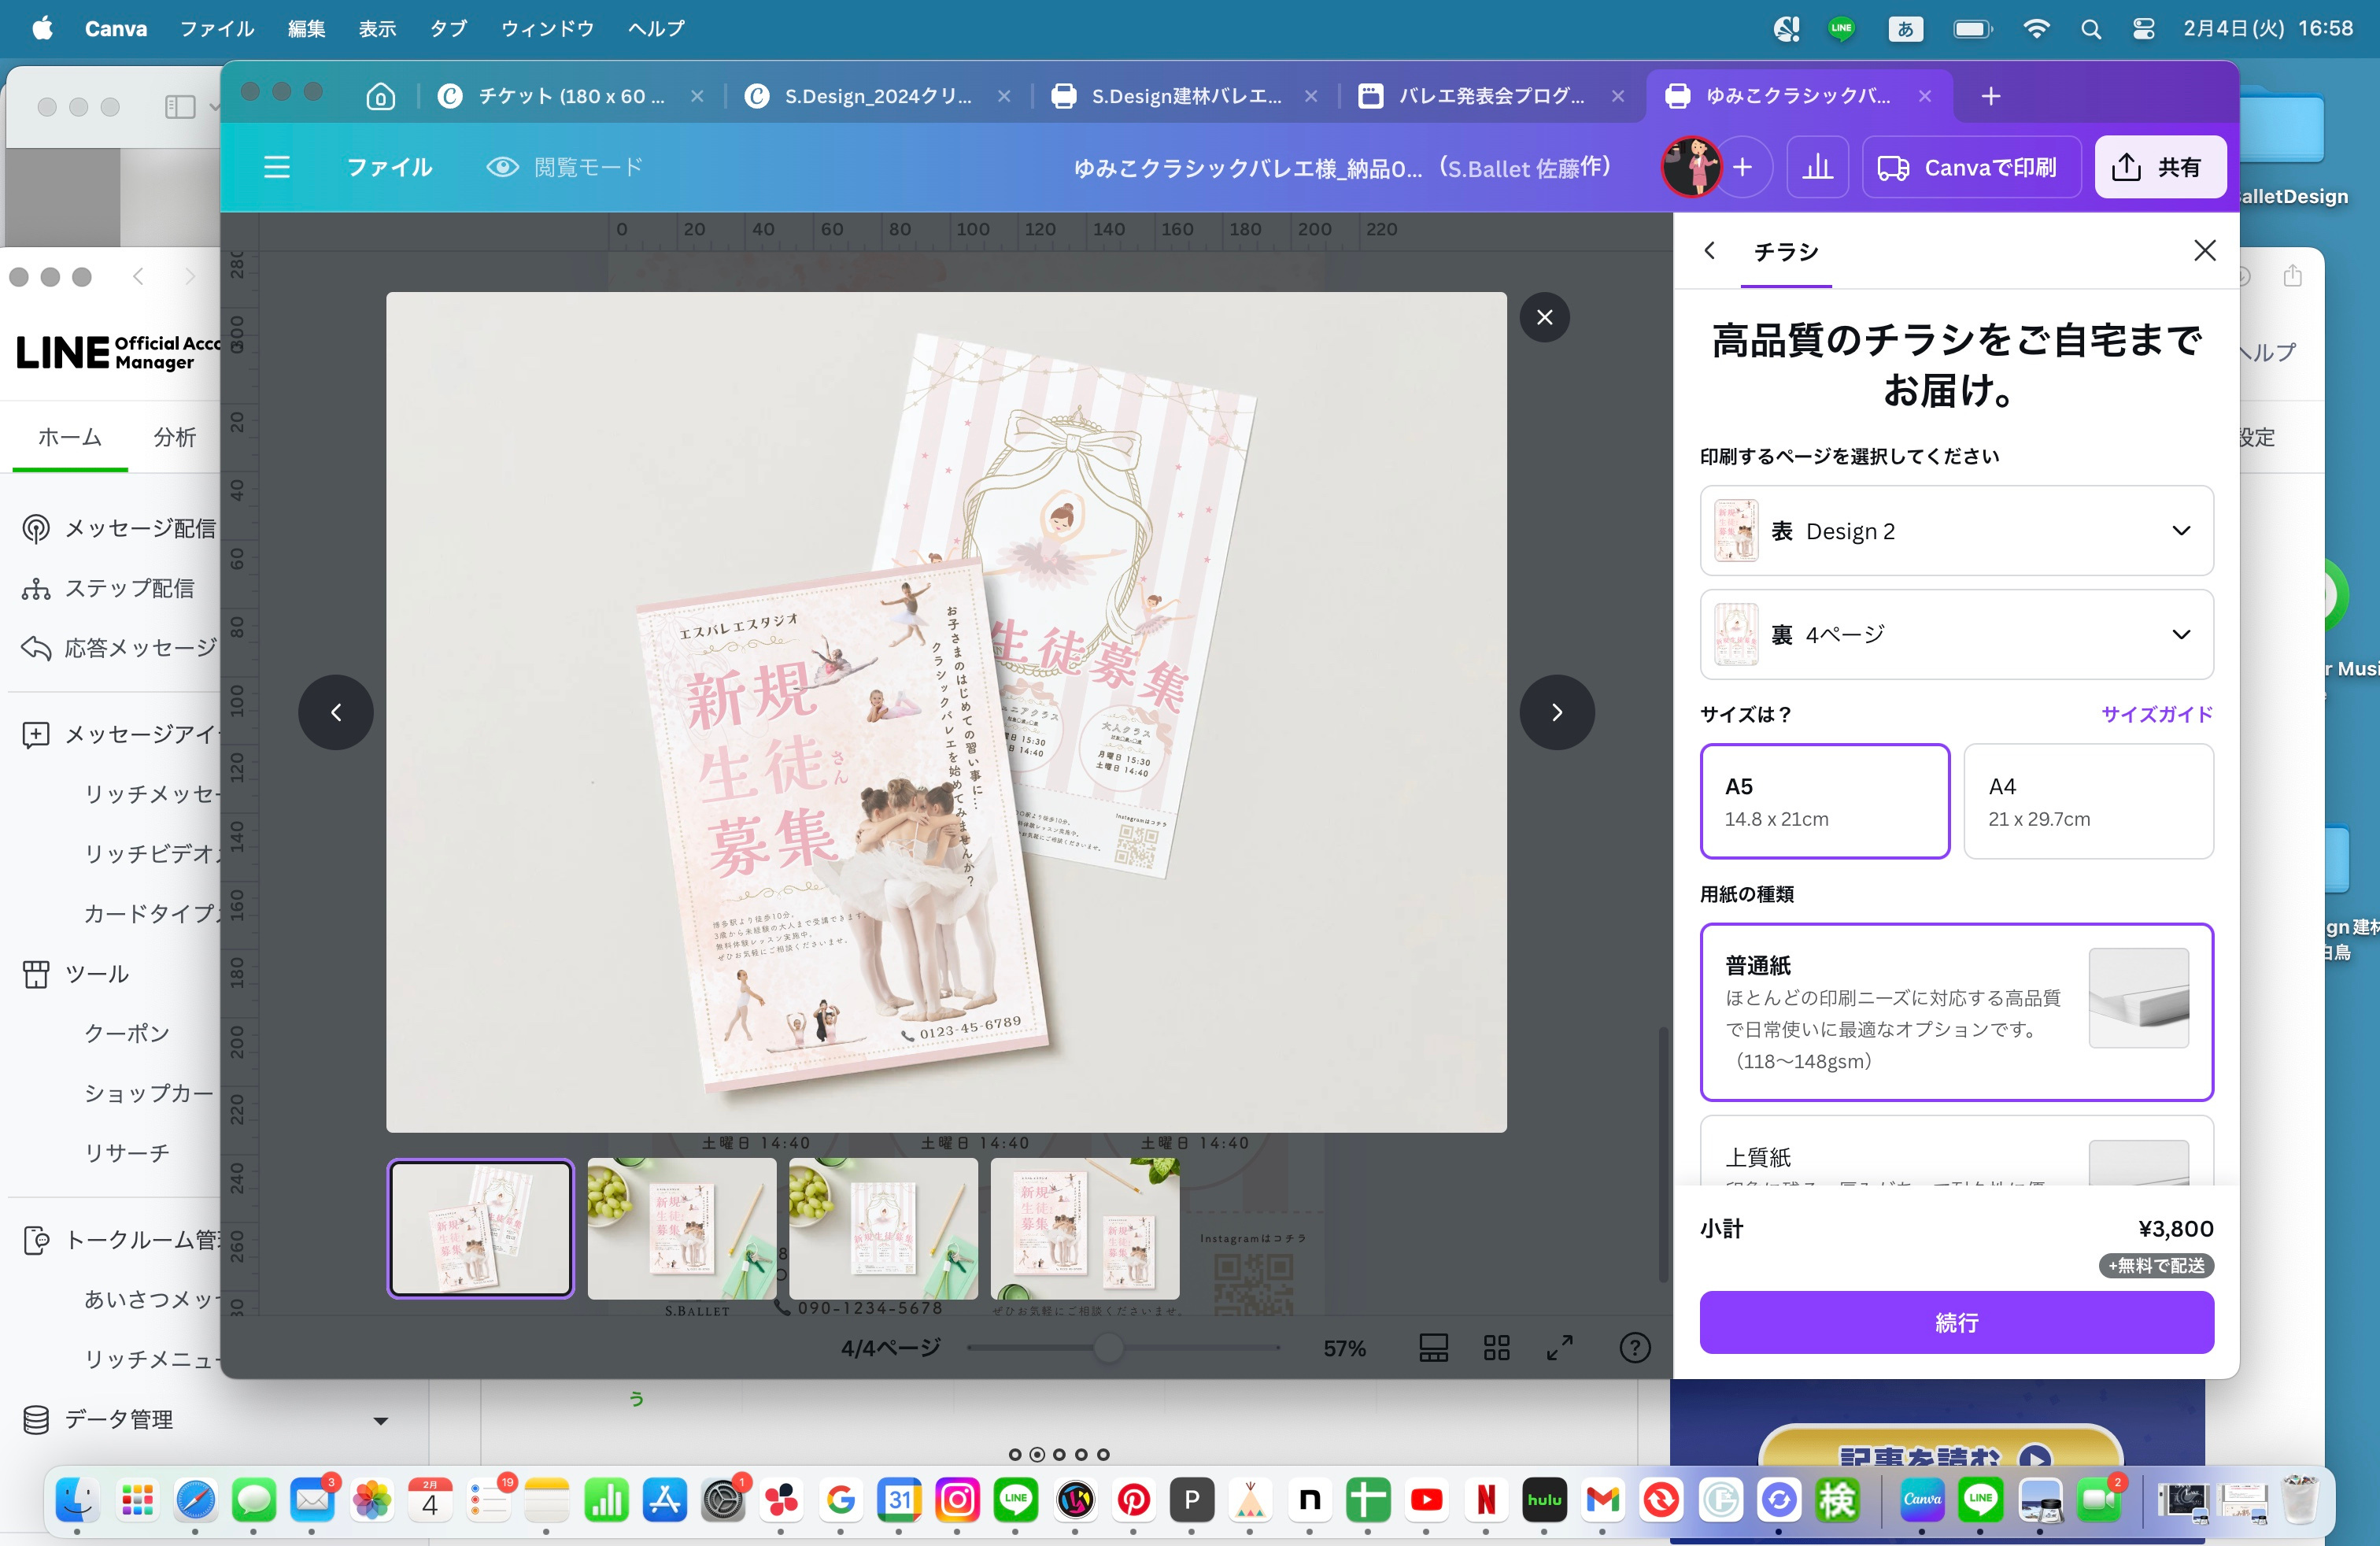
Task: Open Pinterest from the Dock
Action: (x=1133, y=1500)
